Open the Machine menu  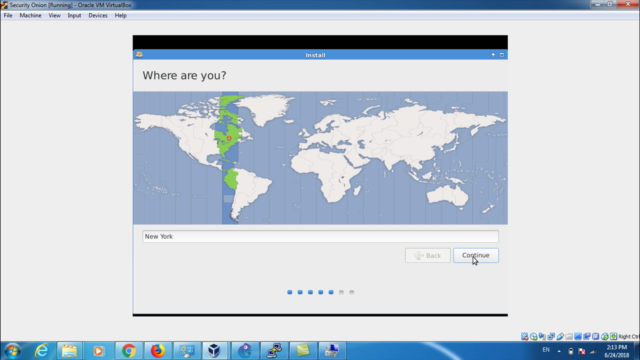(30, 16)
